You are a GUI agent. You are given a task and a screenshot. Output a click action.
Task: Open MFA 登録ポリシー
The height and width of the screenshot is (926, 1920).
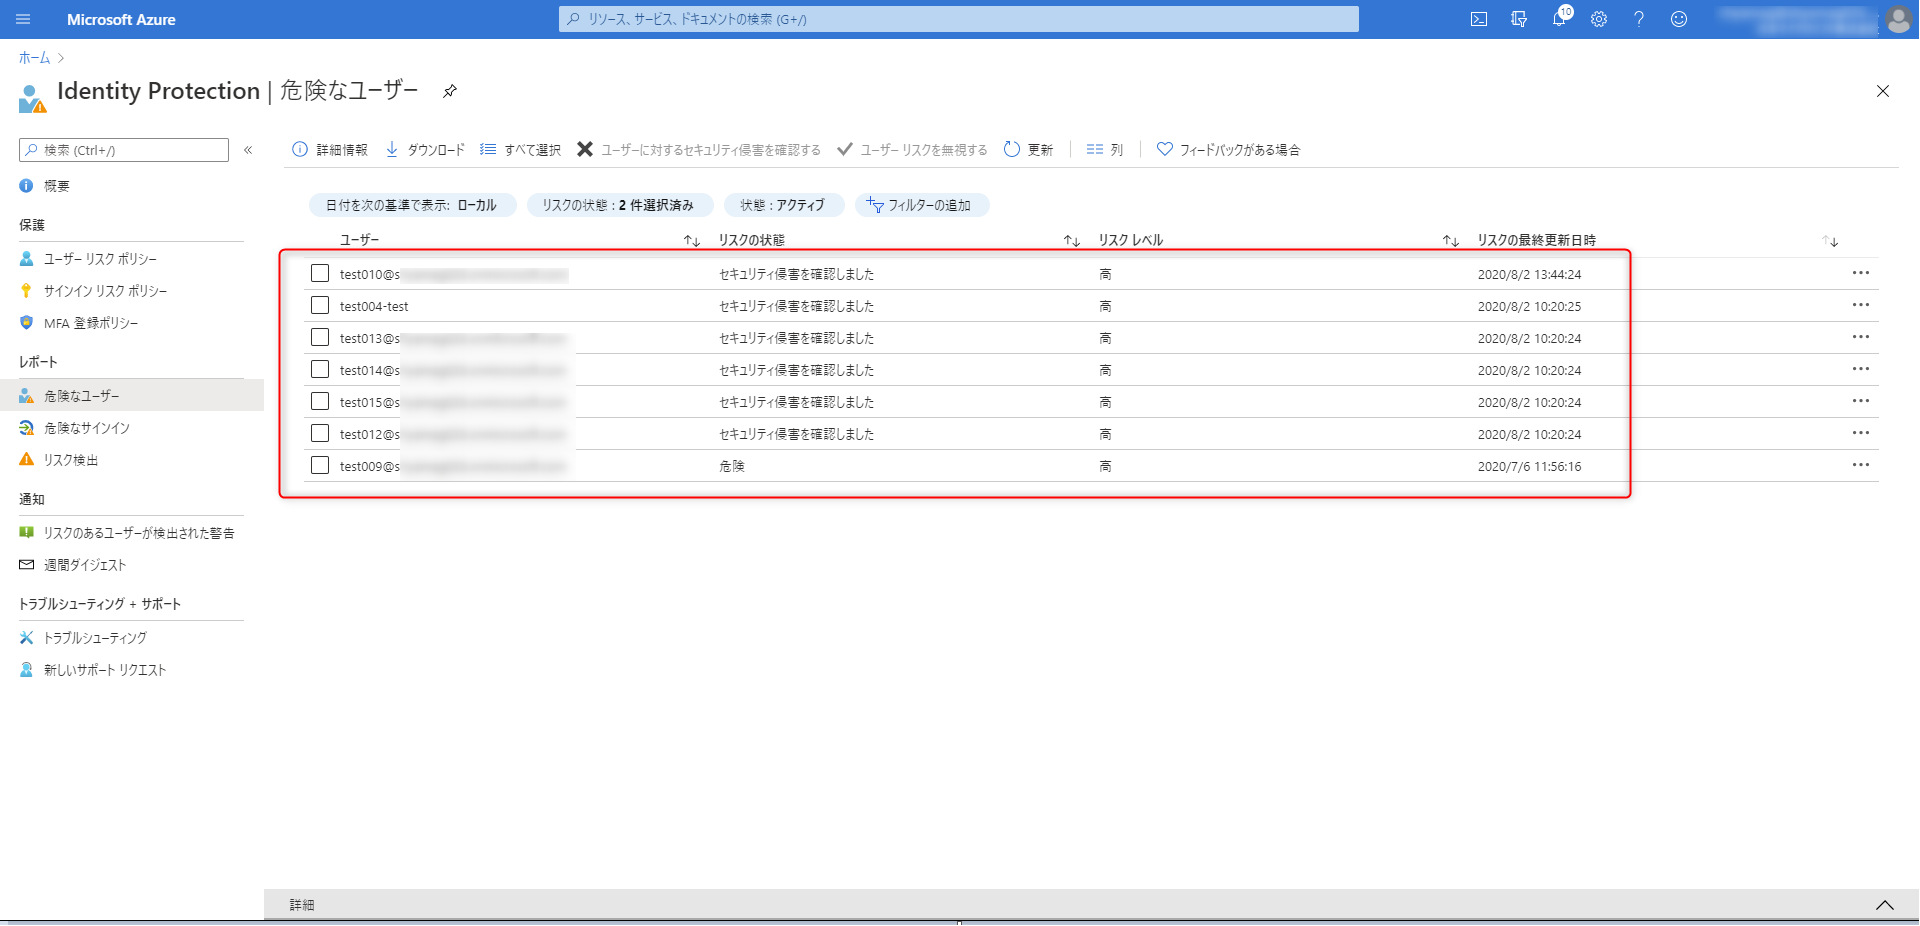pos(91,323)
